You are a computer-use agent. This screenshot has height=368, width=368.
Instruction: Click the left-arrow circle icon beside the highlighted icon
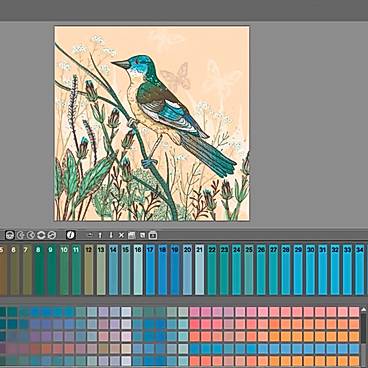(21, 235)
